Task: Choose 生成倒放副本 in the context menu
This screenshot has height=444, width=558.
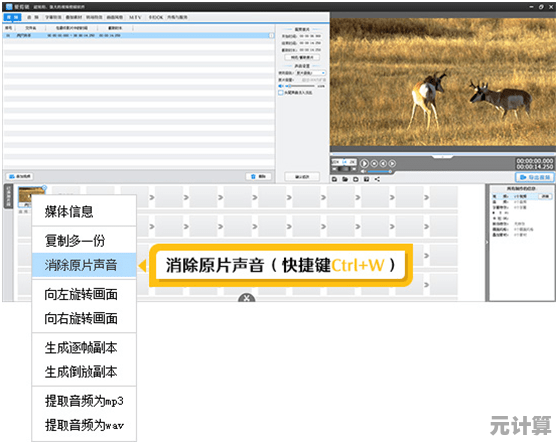Action: [84, 372]
